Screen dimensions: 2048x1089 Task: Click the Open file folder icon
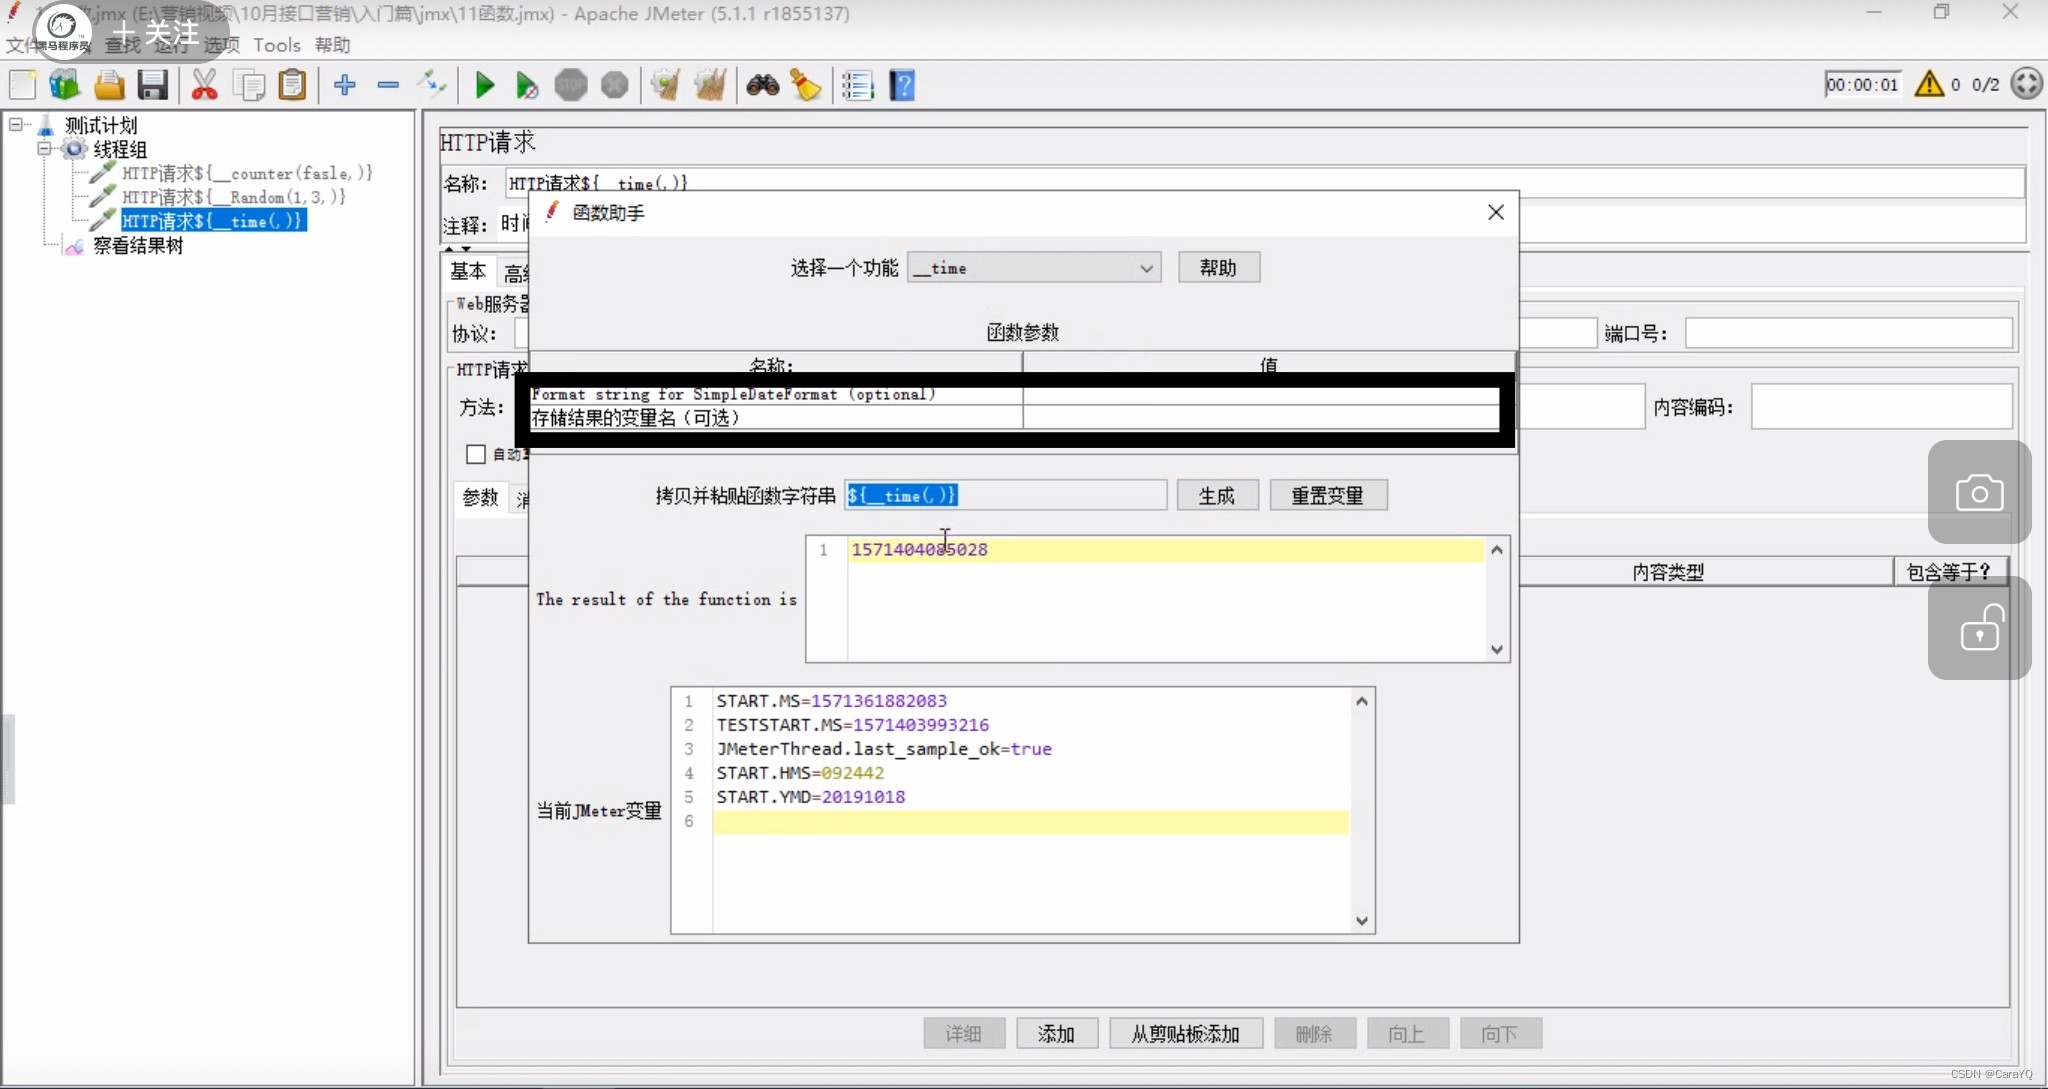109,85
